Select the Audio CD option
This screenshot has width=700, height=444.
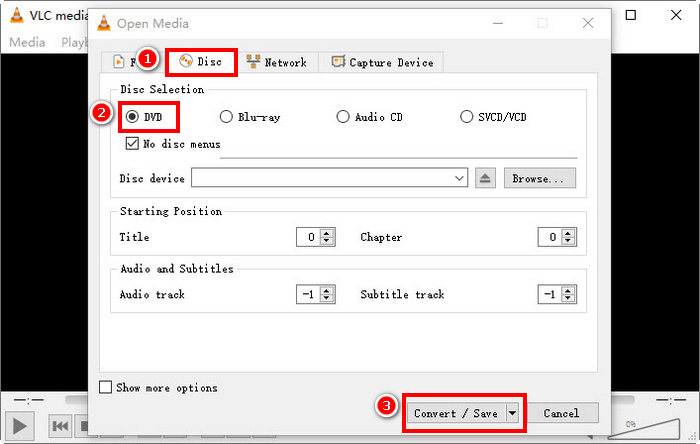(x=344, y=117)
